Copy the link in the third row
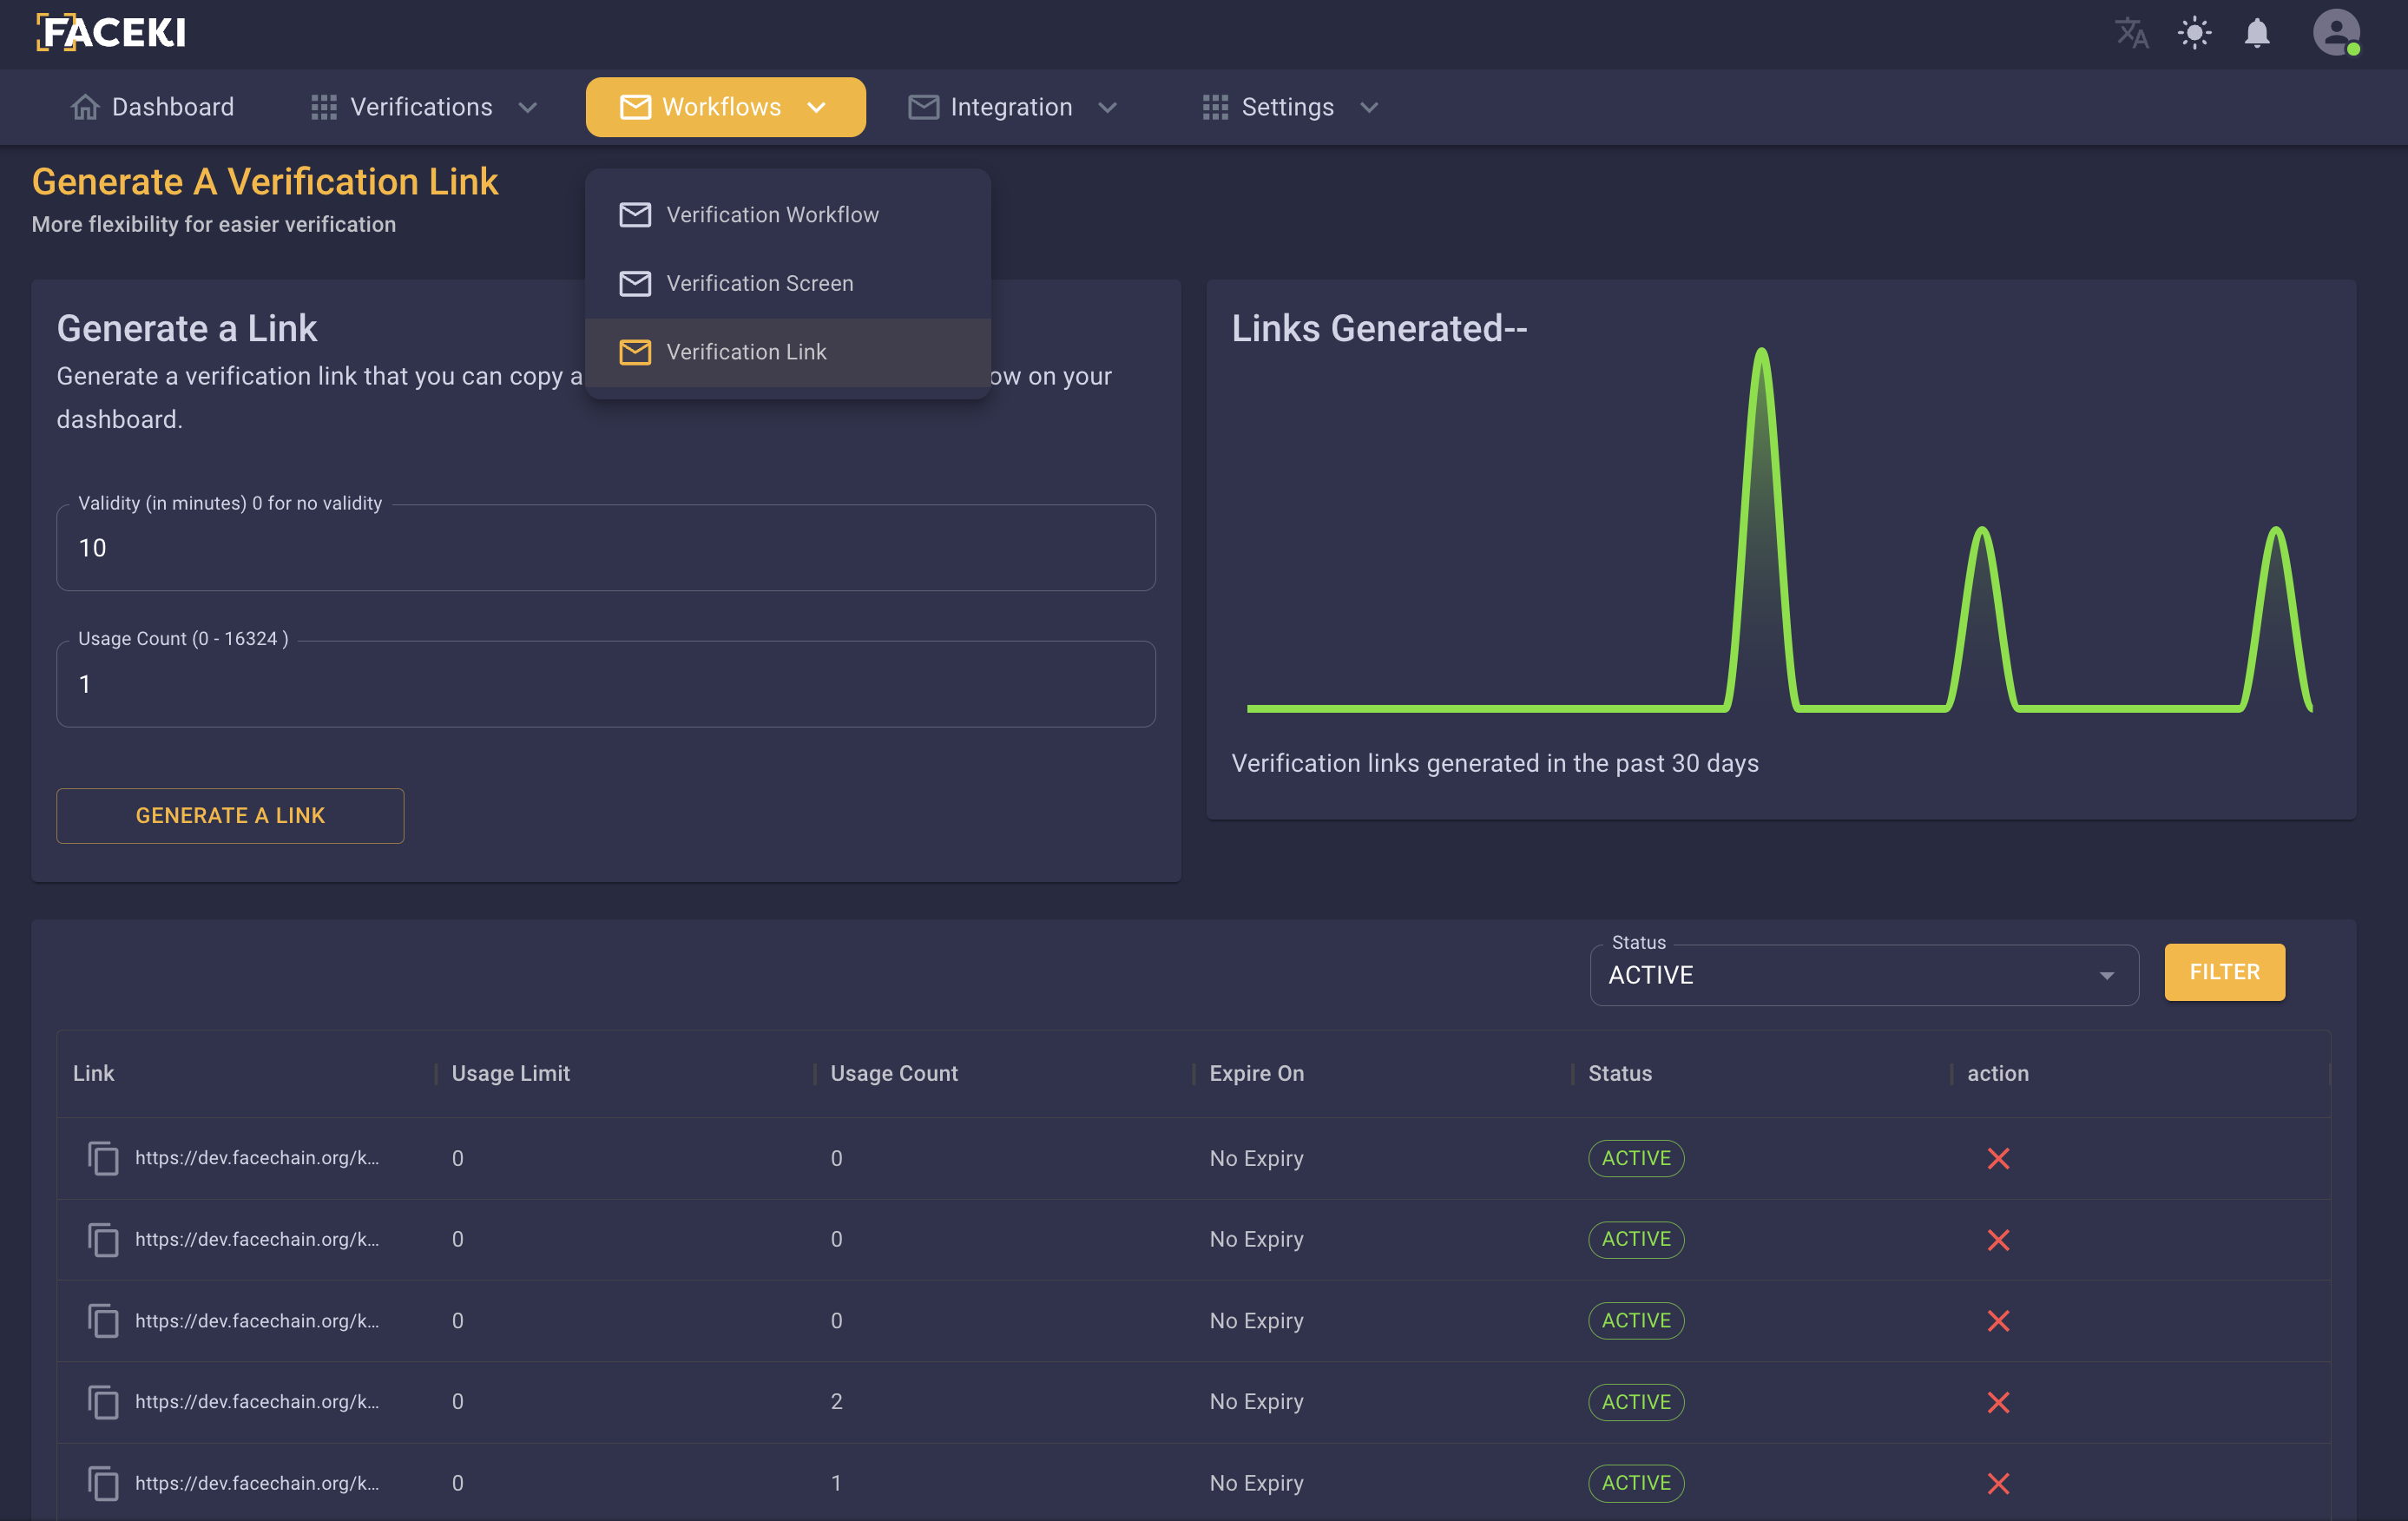The image size is (2408, 1521). [103, 1320]
